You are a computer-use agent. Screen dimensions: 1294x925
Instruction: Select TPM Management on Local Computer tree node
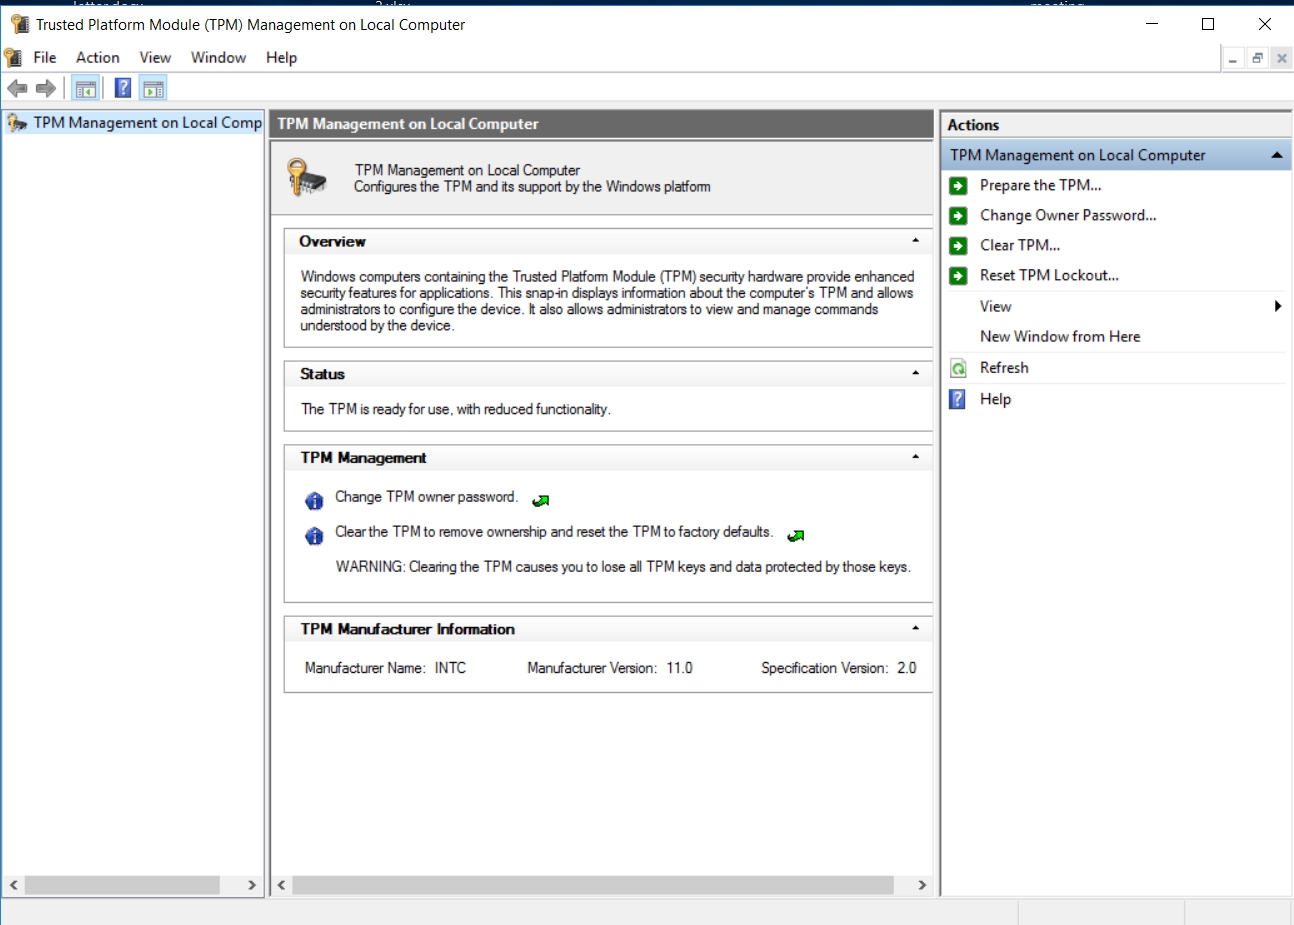point(147,123)
